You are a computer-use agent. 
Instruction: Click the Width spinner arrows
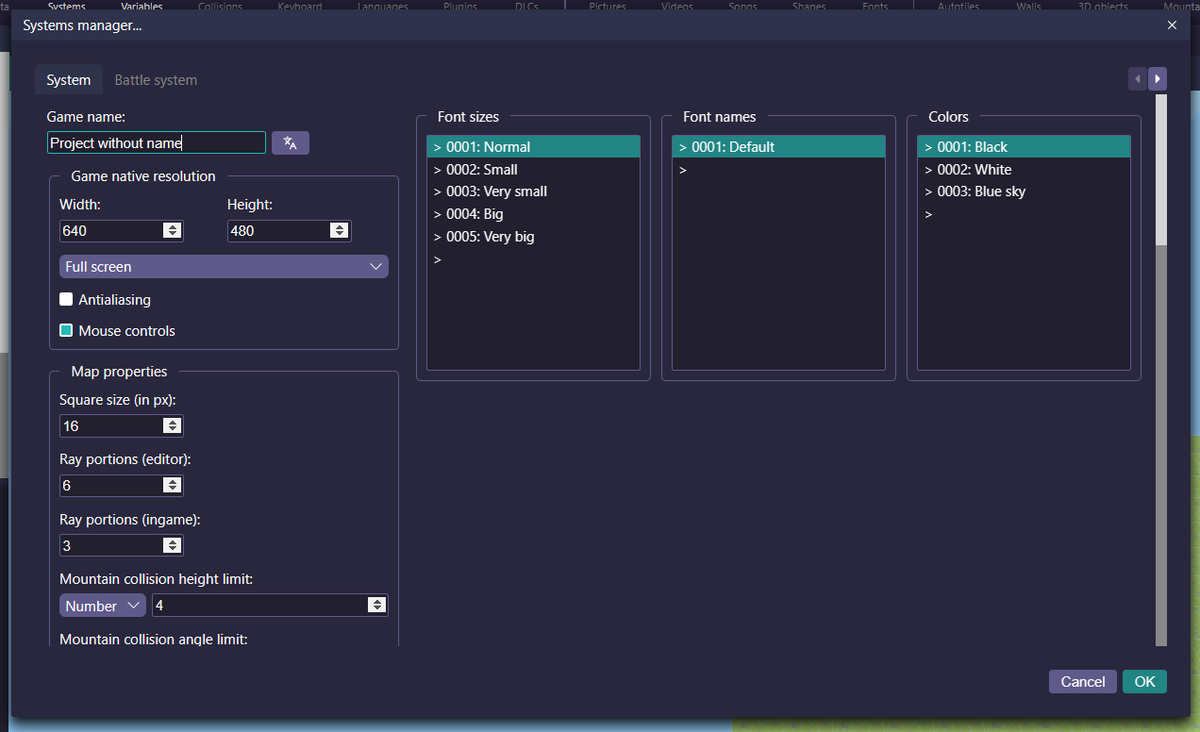(x=173, y=231)
